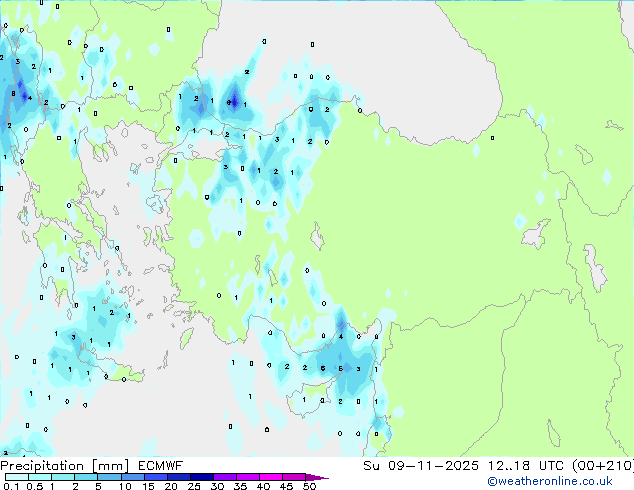Click the date '09-11-2025' in footer
Image resolution: width=634 pixels, height=490 pixels.
[x=433, y=466]
